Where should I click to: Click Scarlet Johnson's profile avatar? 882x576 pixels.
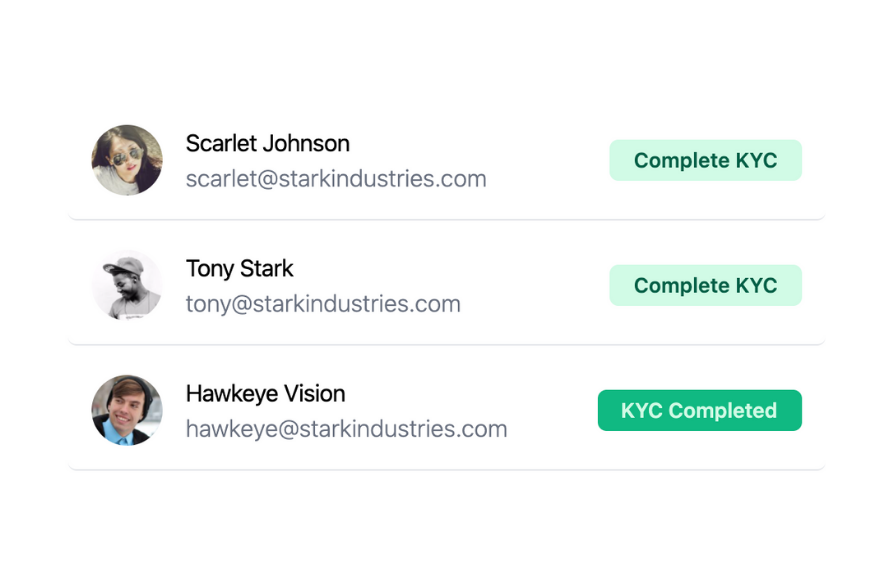pos(127,160)
